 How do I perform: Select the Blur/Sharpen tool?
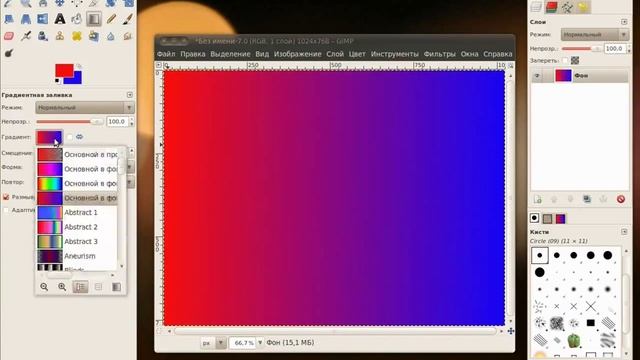click(111, 36)
